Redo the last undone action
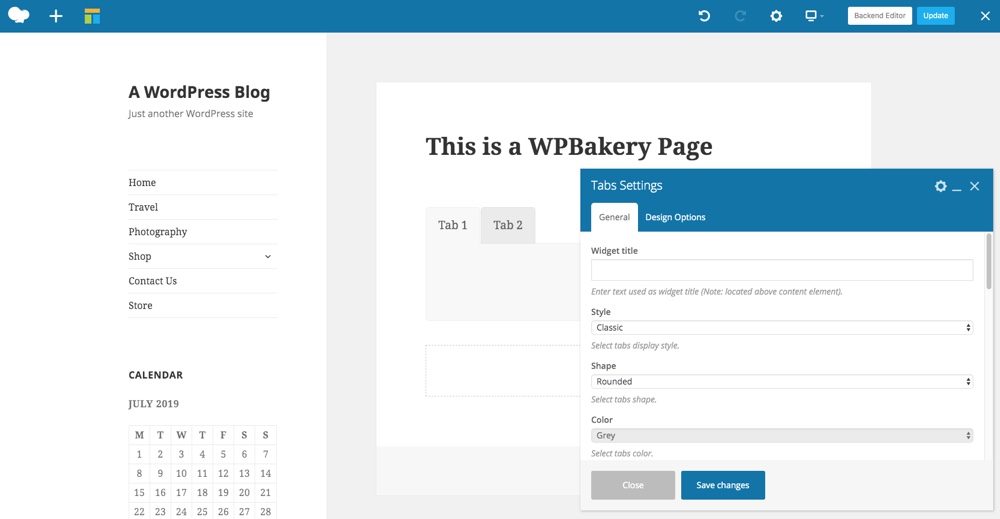 click(x=740, y=16)
